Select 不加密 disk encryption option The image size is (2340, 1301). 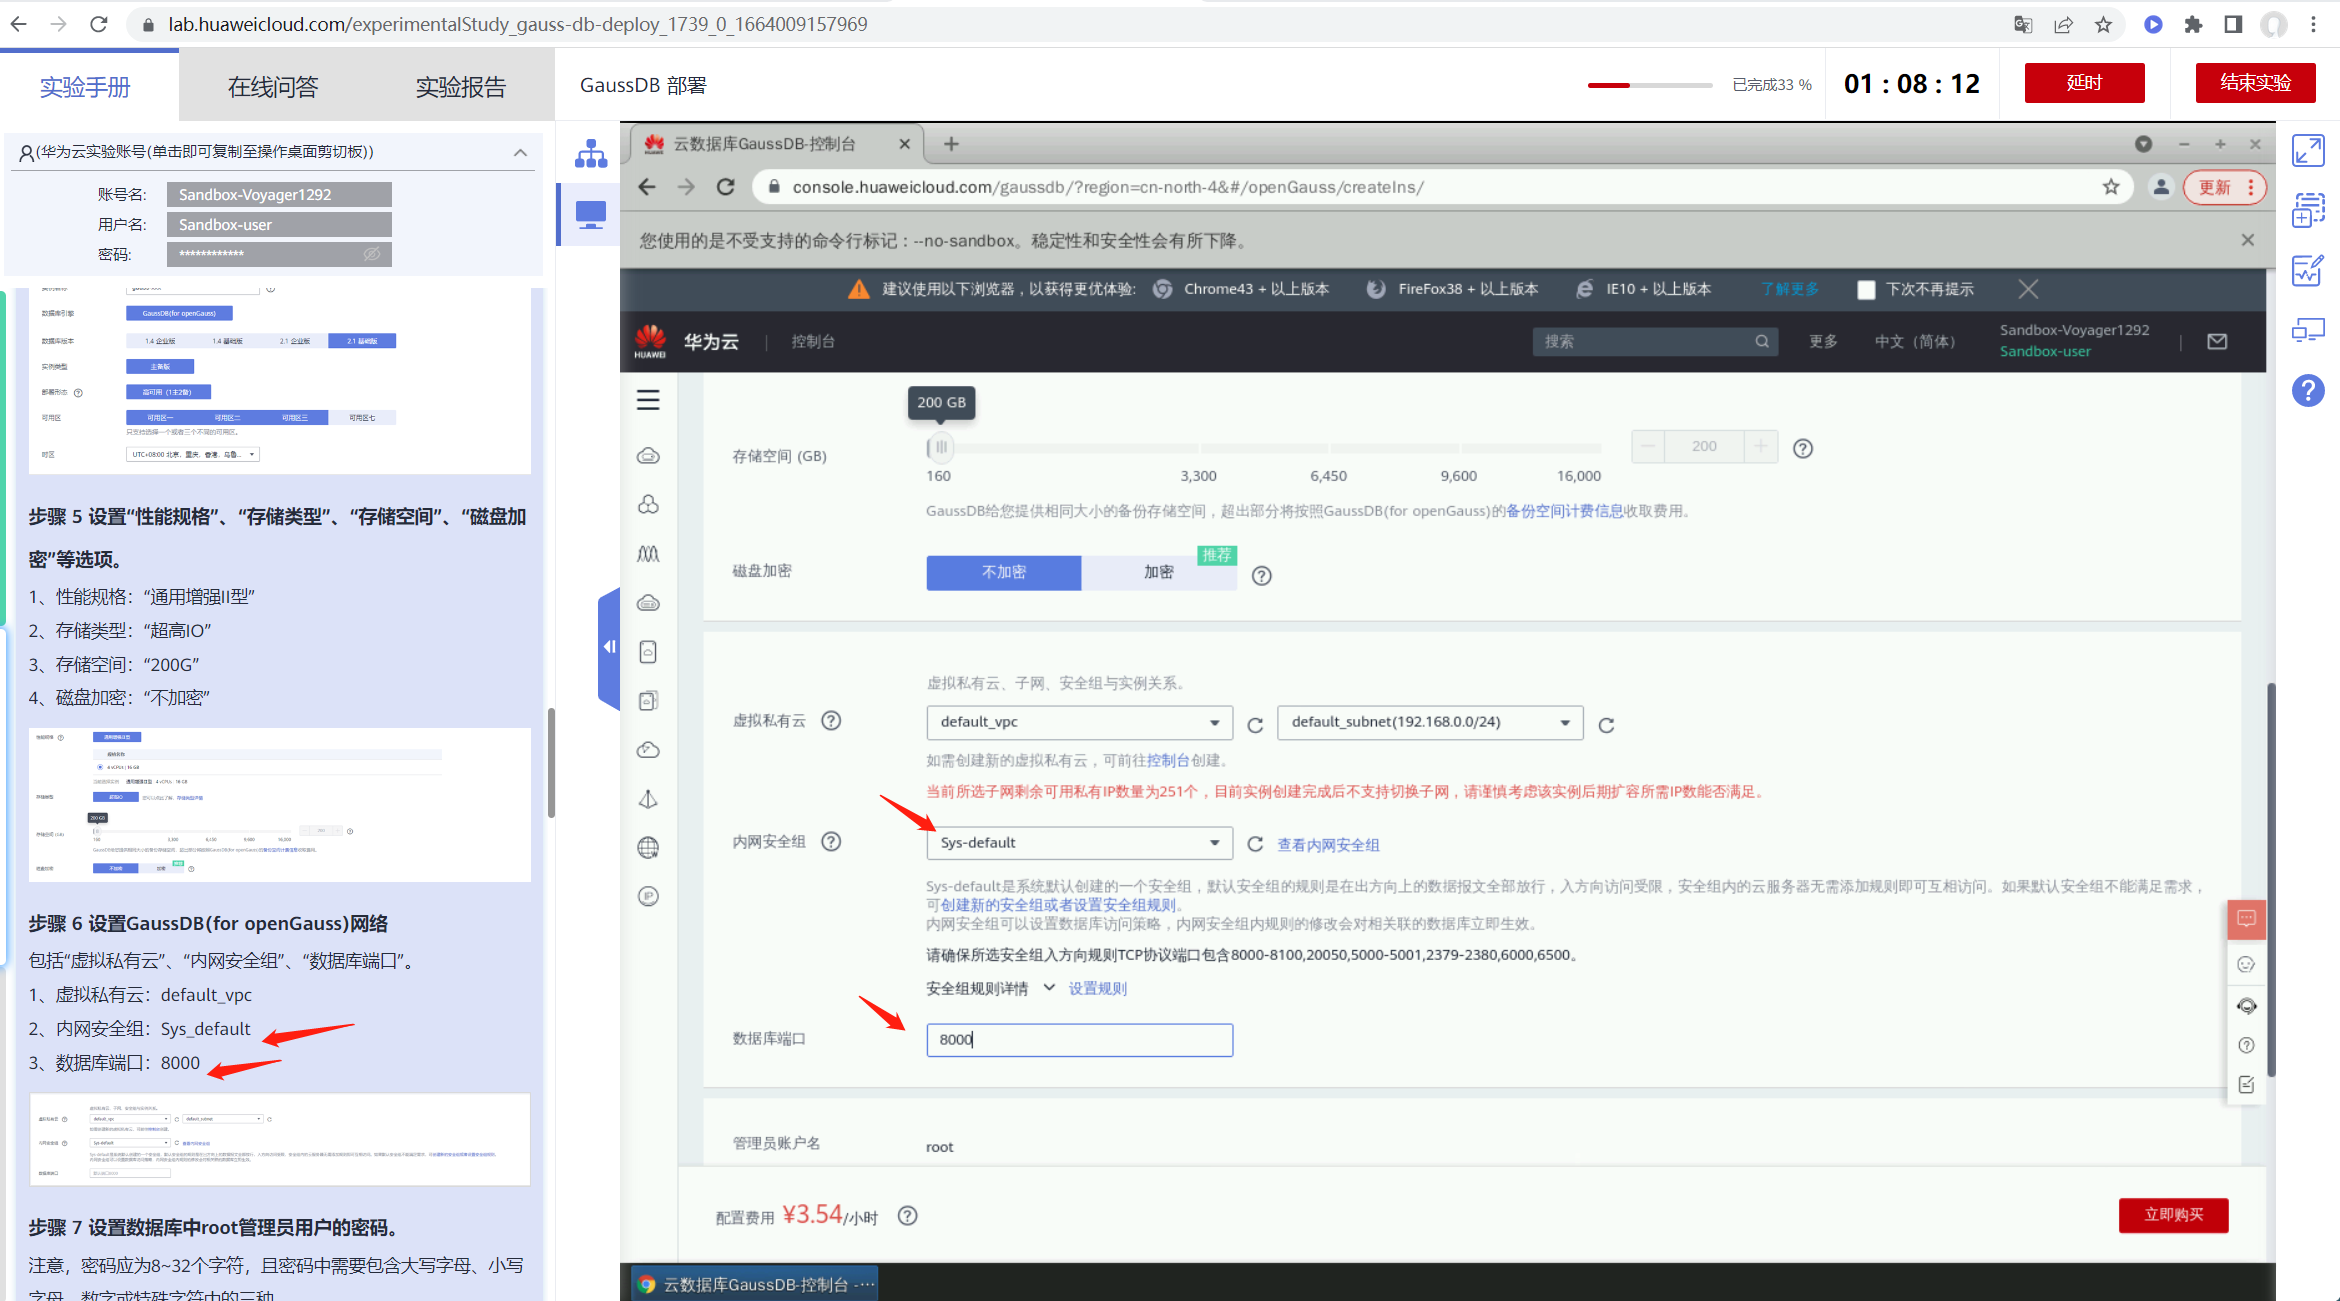click(x=1003, y=572)
